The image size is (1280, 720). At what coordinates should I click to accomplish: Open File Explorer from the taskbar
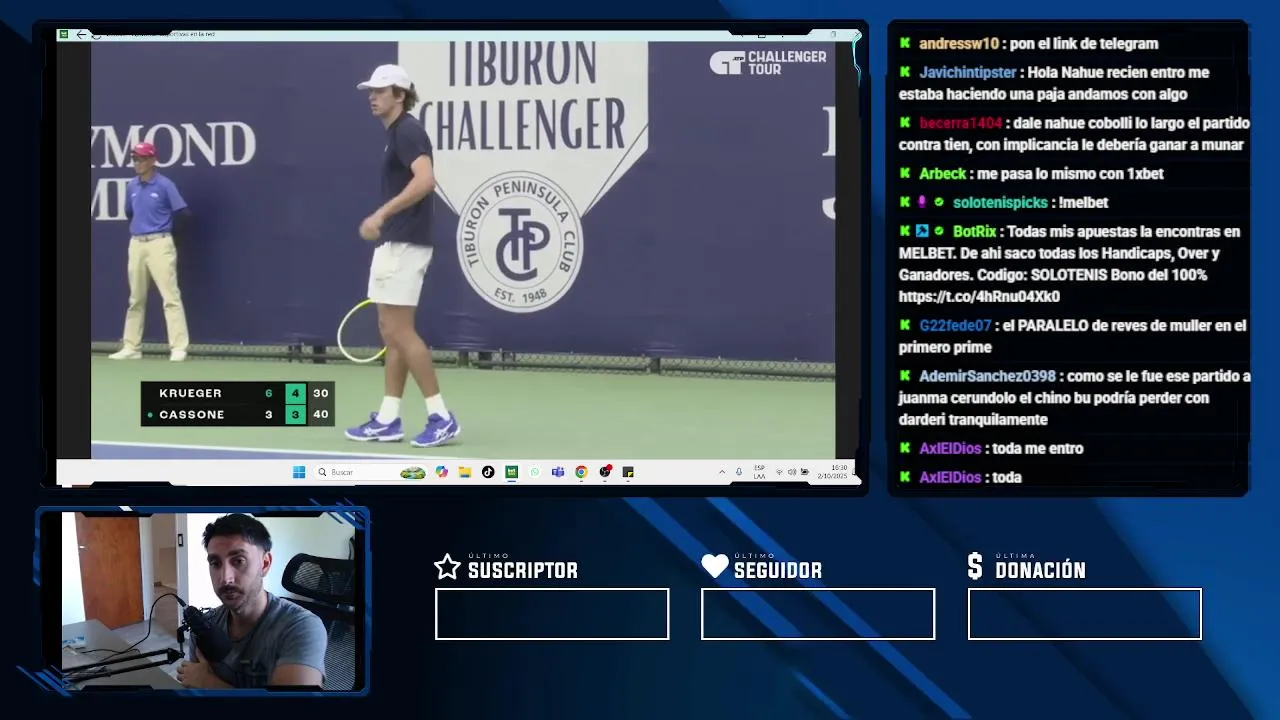coord(465,472)
